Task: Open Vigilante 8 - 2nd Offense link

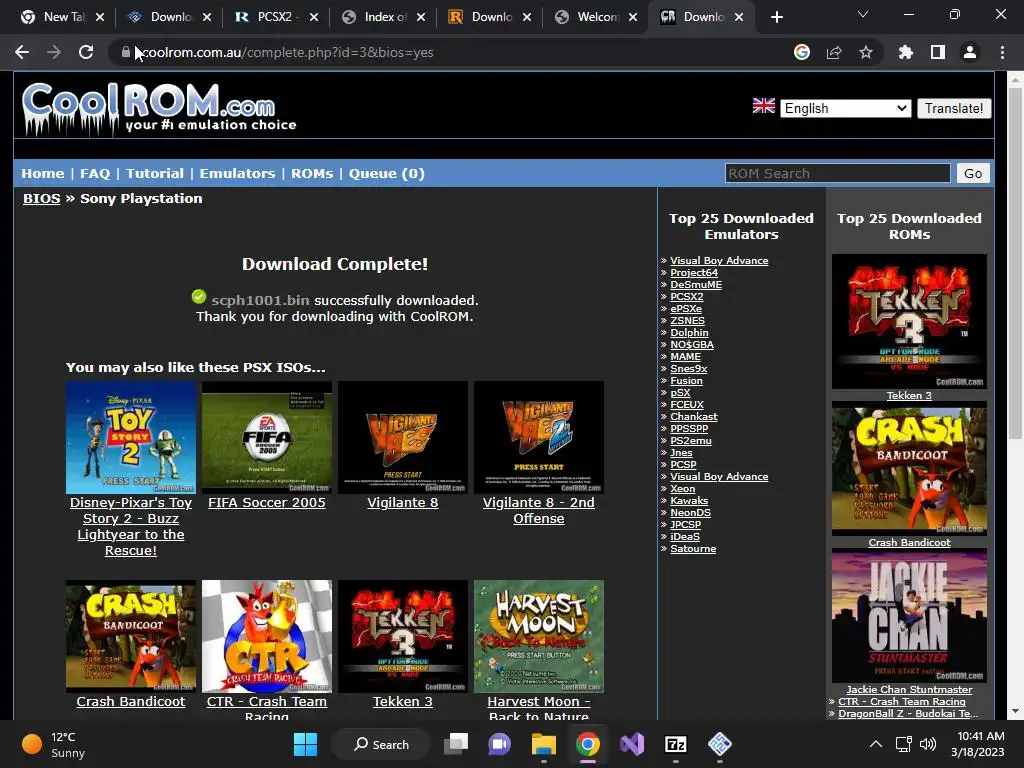Action: (538, 511)
